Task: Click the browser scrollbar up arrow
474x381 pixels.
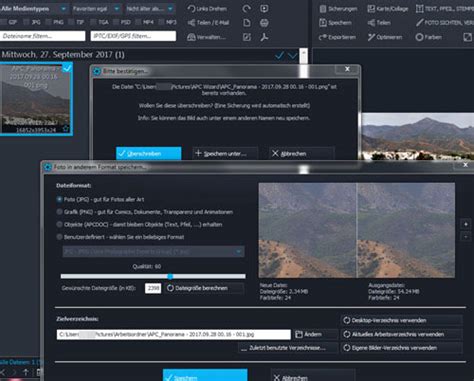Action: tap(303, 53)
